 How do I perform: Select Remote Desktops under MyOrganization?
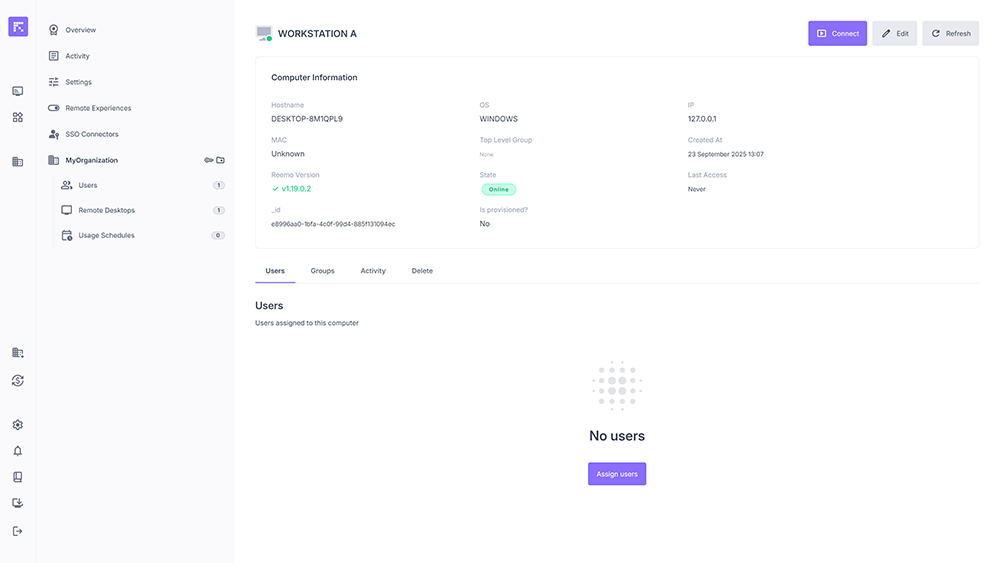pyautogui.click(x=106, y=210)
